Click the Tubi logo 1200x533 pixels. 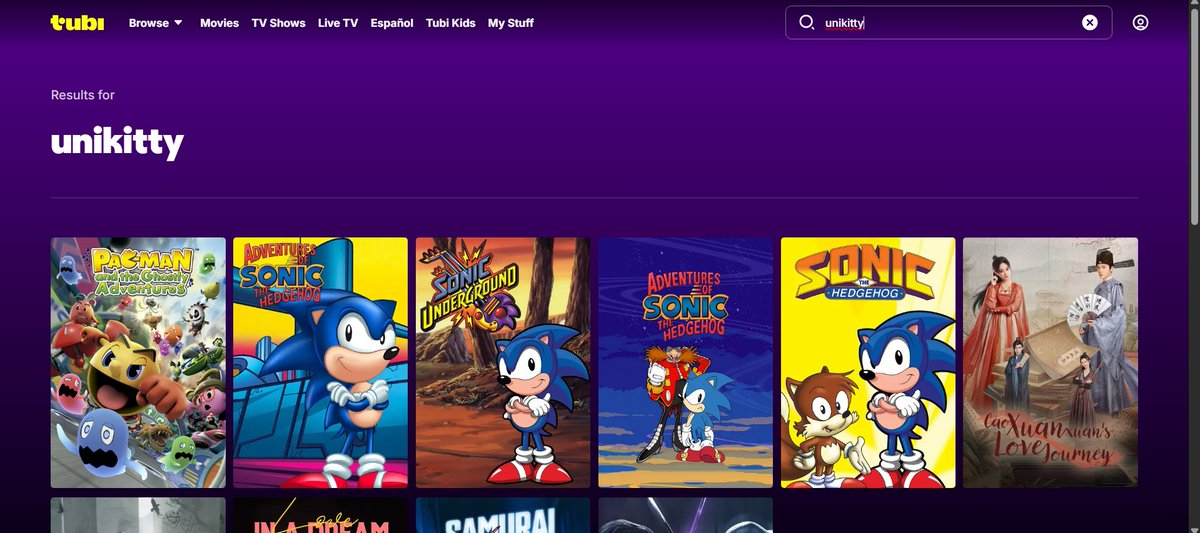77,22
